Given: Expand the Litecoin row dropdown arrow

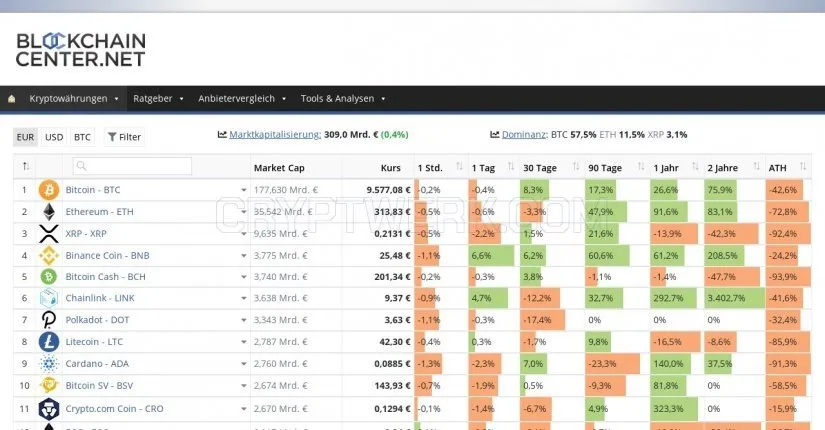Looking at the screenshot, I should pos(244,342).
